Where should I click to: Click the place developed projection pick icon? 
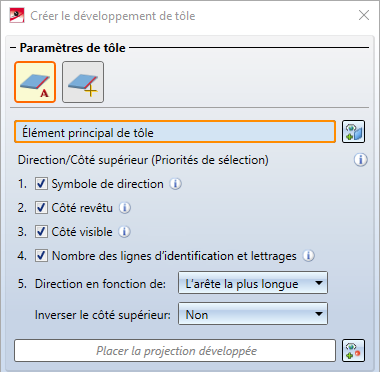(x=353, y=351)
